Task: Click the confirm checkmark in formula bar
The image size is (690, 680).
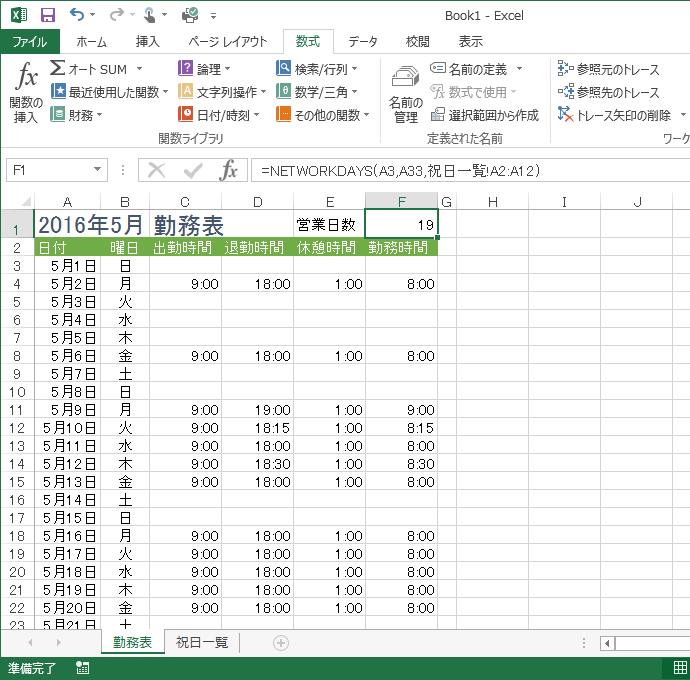Action: point(193,170)
